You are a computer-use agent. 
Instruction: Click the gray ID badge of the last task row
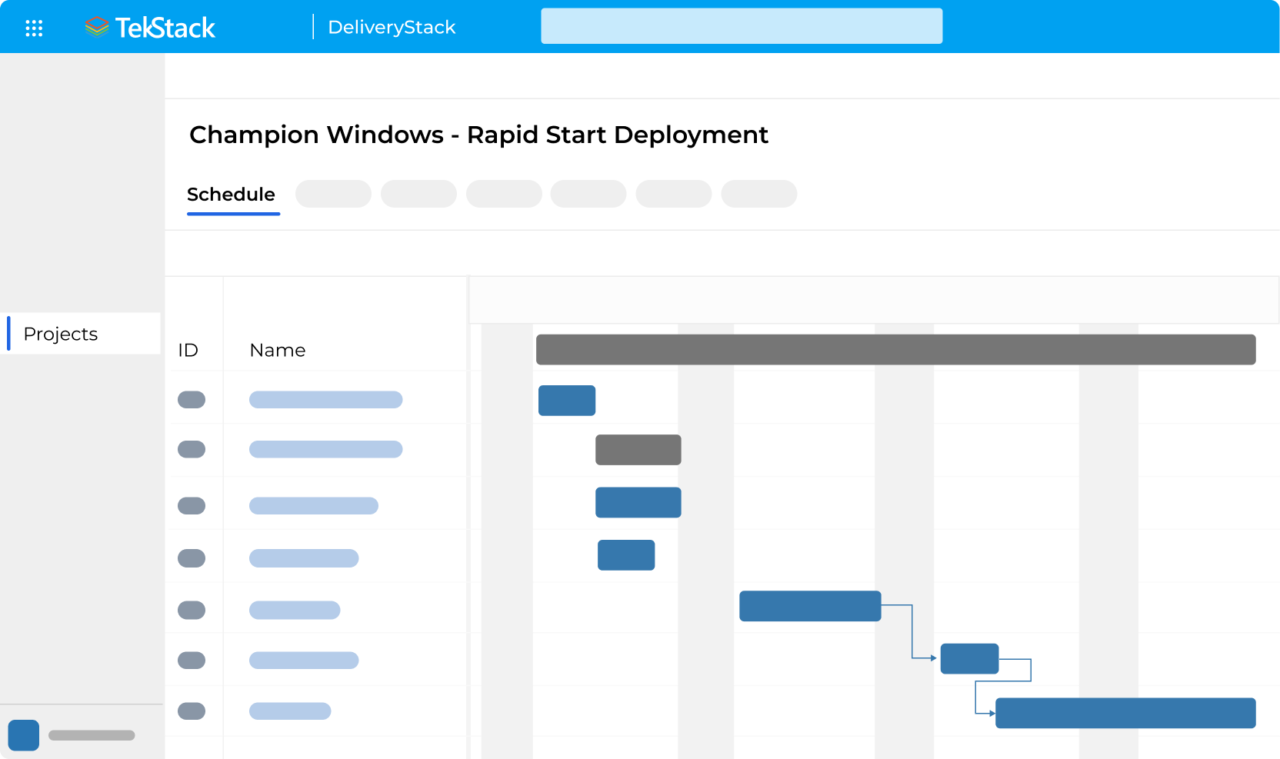(x=192, y=710)
